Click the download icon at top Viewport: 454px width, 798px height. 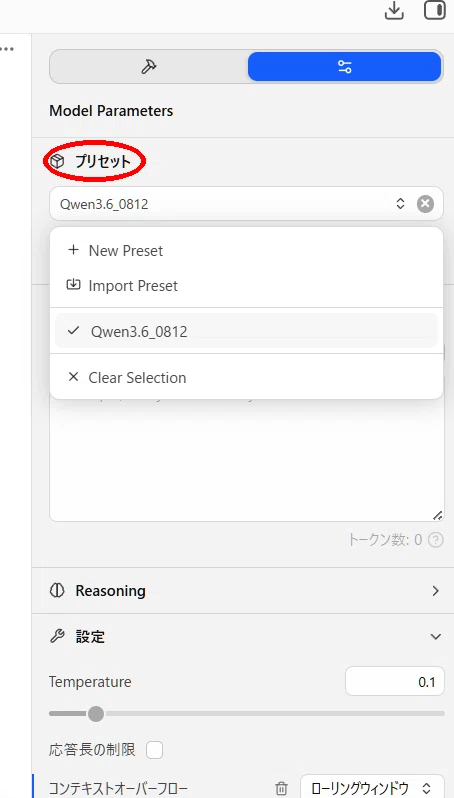click(394, 11)
